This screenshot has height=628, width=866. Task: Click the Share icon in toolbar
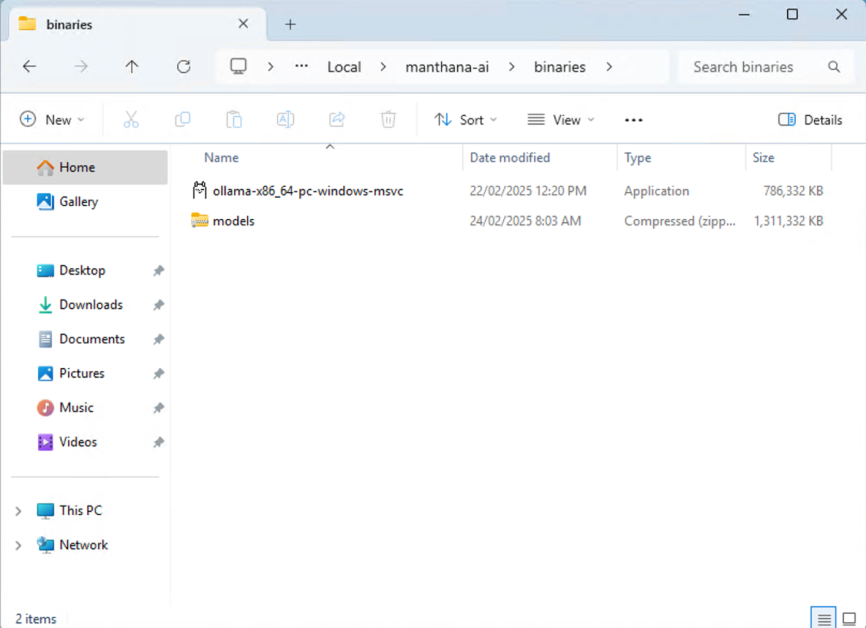tap(337, 120)
